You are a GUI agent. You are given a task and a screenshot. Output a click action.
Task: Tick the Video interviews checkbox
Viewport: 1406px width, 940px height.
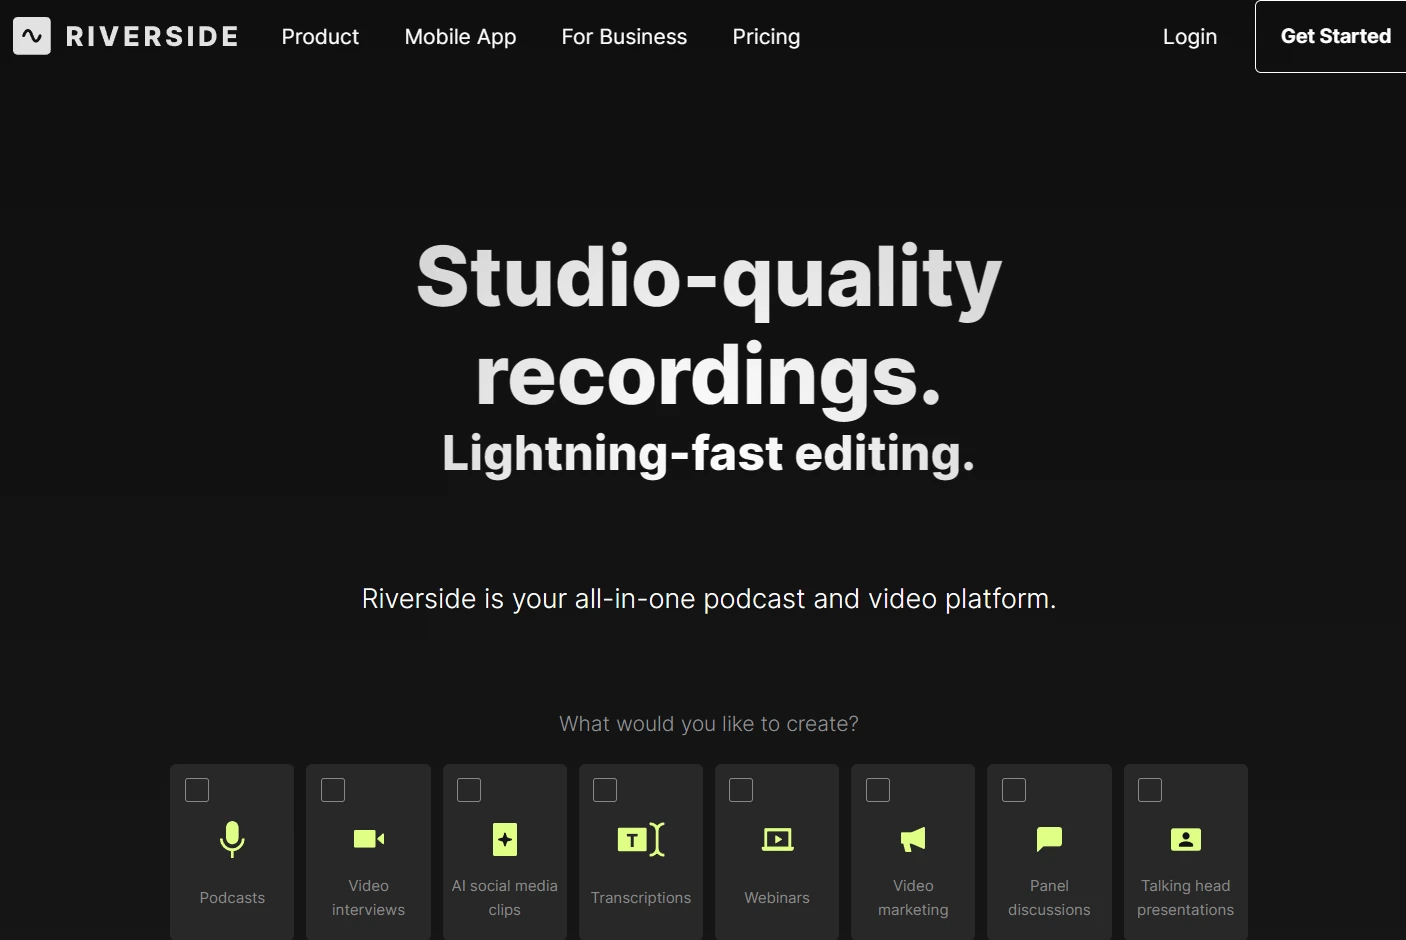[333, 790]
